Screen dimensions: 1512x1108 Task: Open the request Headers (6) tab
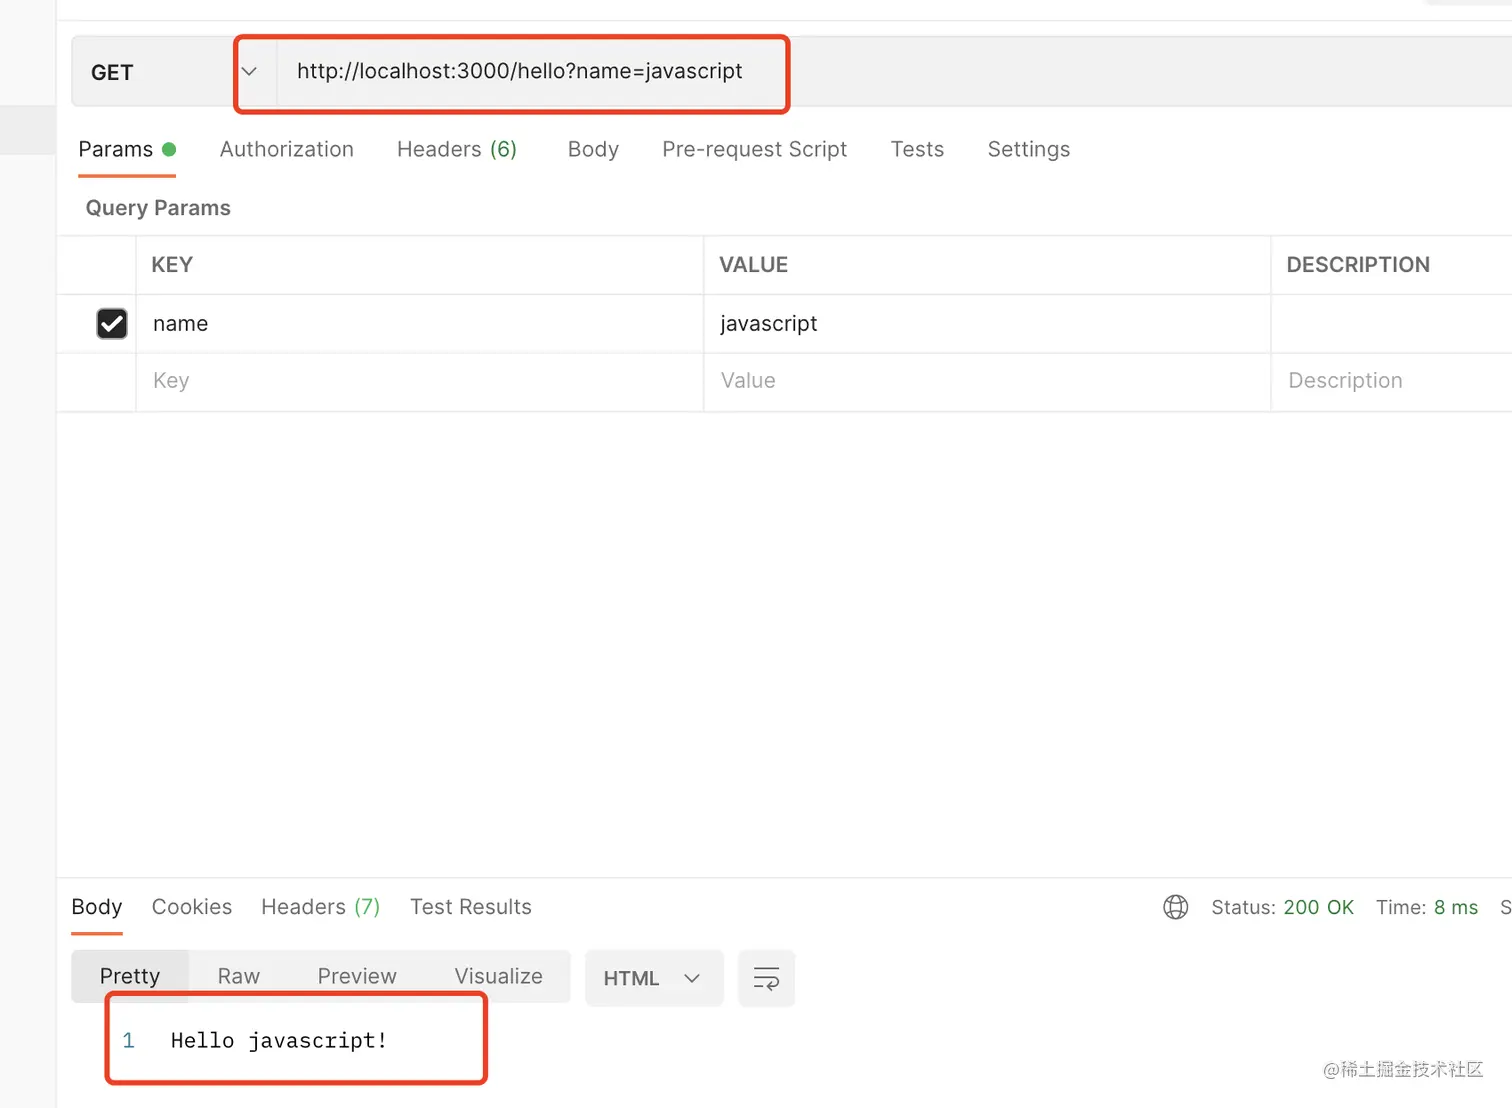pyautogui.click(x=457, y=149)
